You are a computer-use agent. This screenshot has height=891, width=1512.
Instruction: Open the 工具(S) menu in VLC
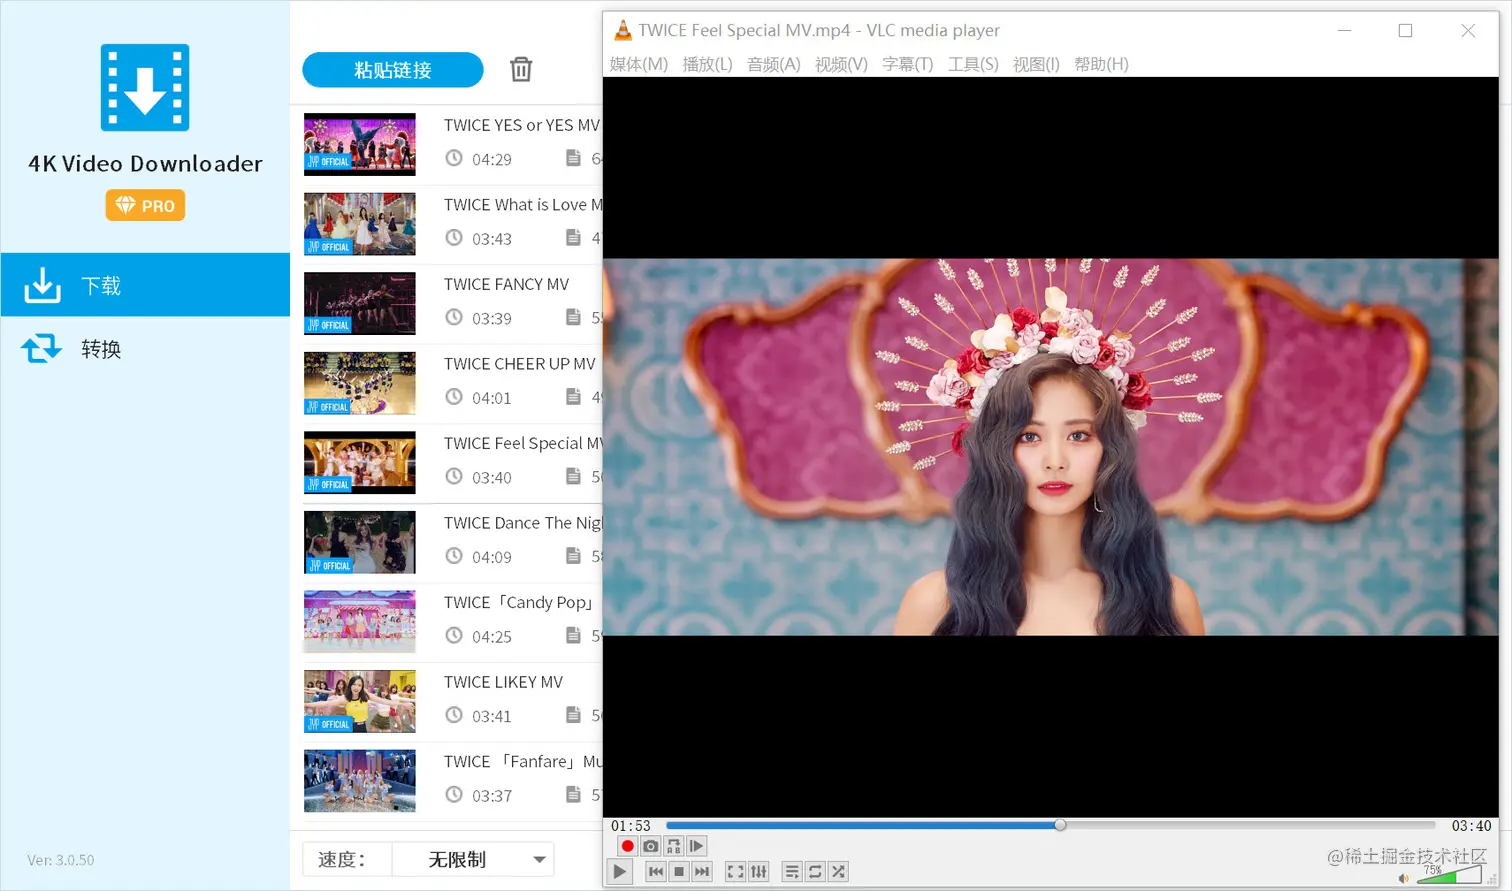(973, 64)
